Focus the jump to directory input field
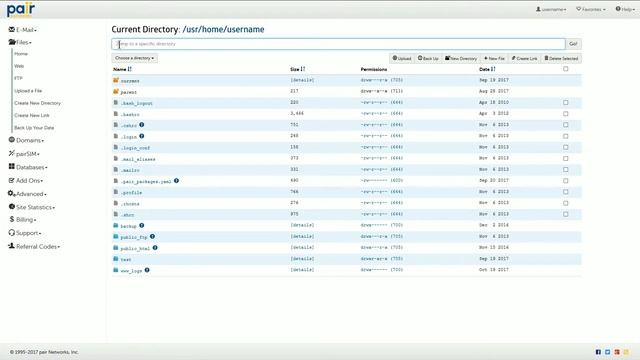640x360 pixels. pos(338,44)
